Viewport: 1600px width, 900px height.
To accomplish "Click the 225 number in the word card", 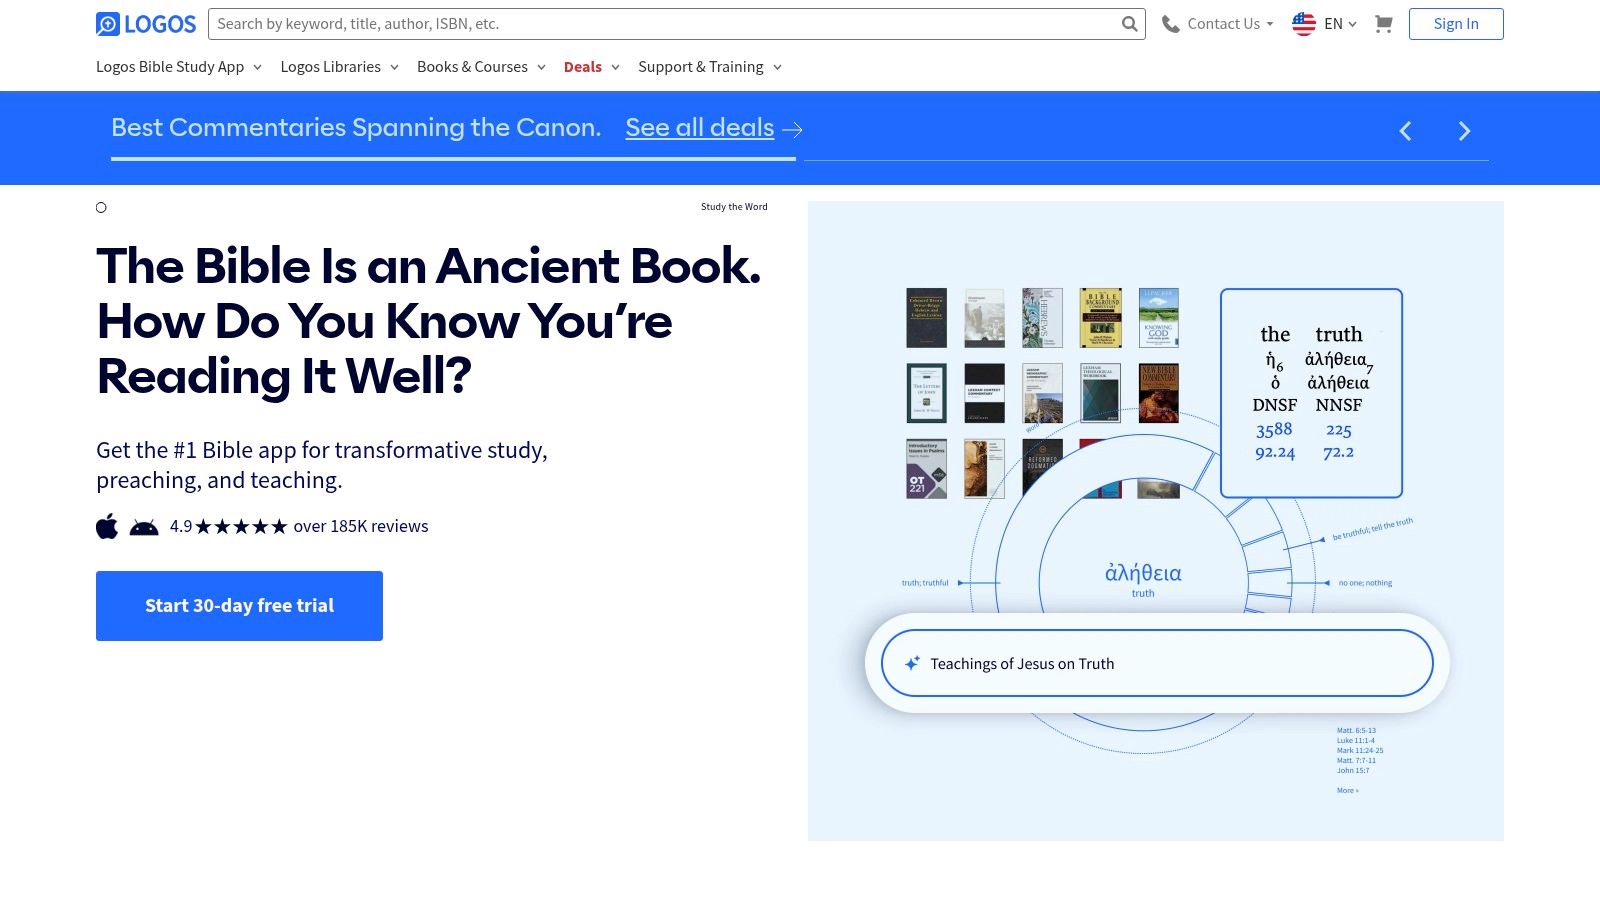I will pyautogui.click(x=1339, y=430).
